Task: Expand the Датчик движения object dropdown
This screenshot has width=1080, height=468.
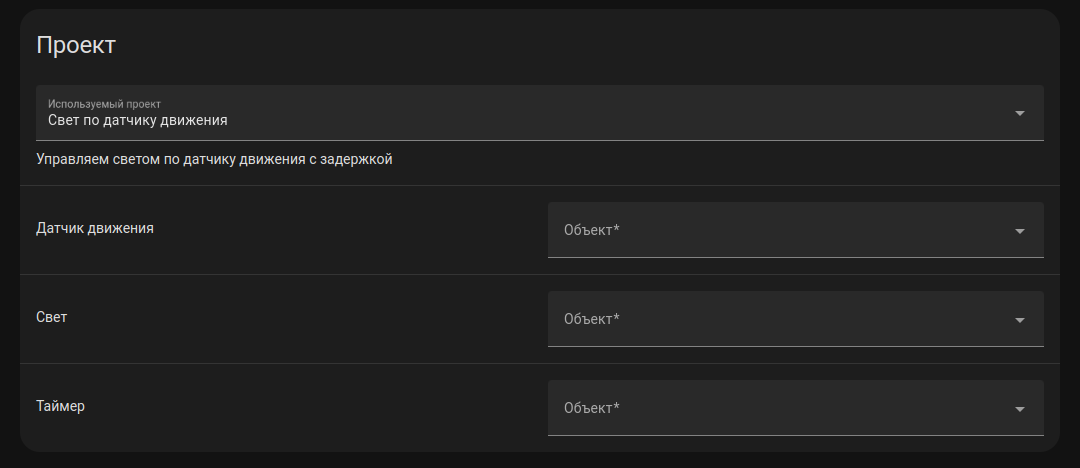Action: (x=795, y=230)
